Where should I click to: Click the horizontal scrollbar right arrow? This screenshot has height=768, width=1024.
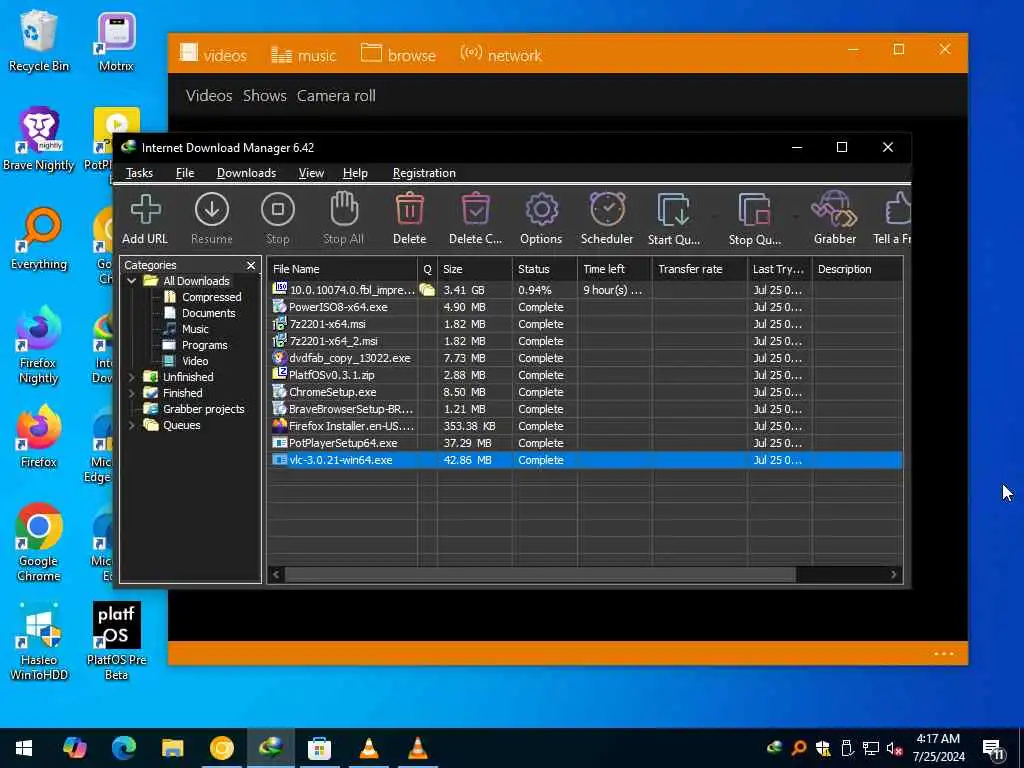pos(893,575)
